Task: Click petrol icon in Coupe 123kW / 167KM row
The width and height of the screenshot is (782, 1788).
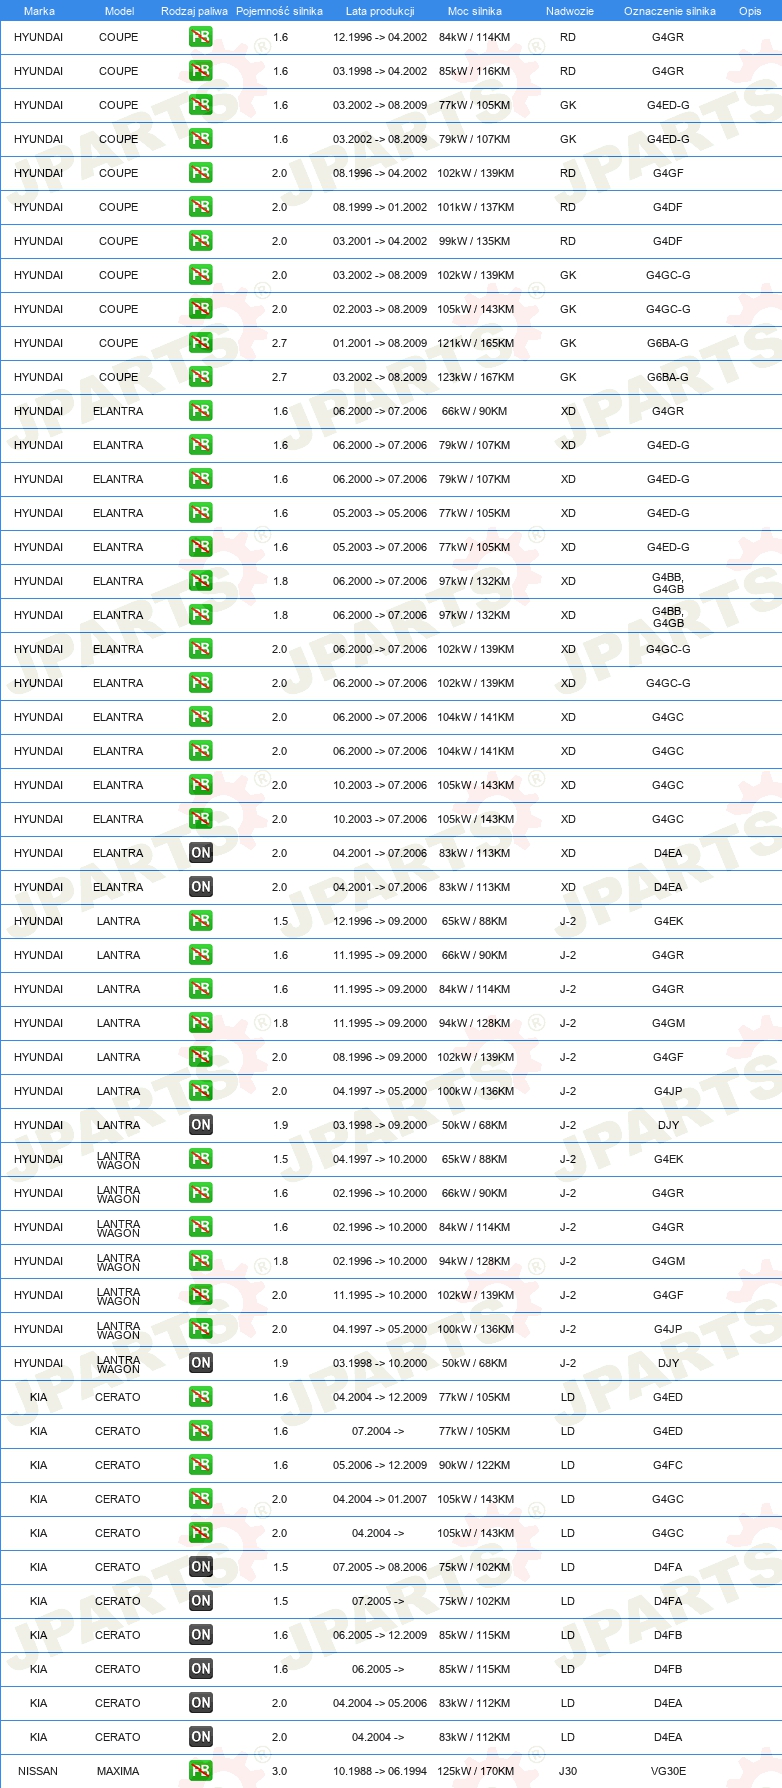Action: tap(201, 377)
